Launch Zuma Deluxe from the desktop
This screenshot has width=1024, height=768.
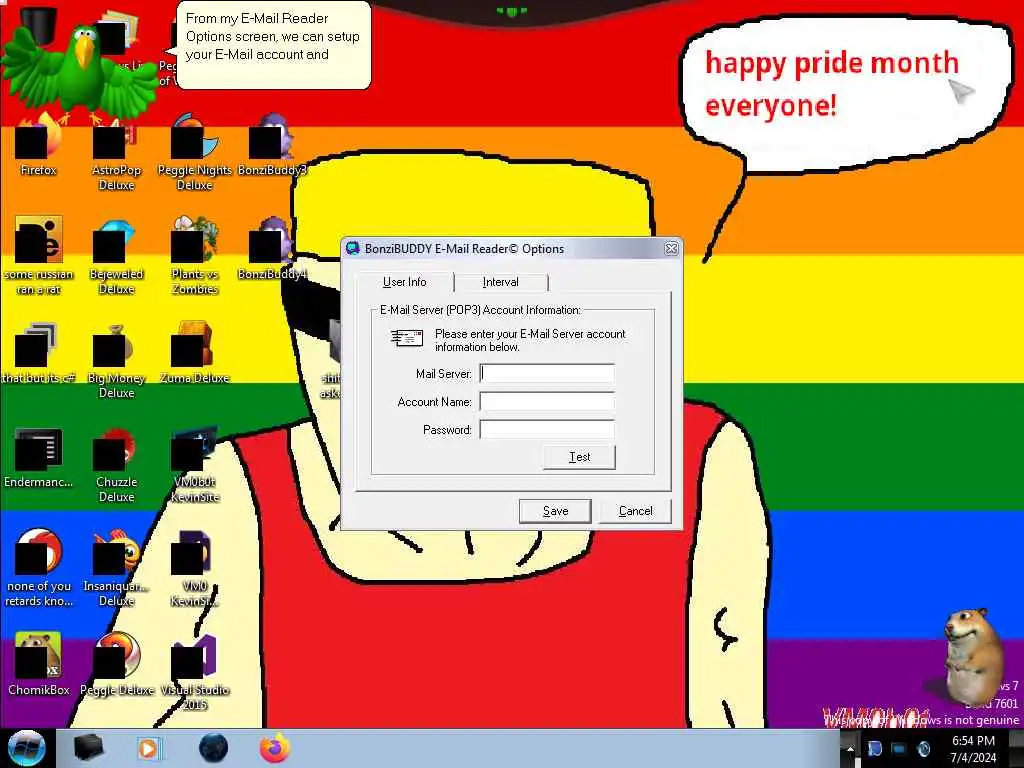(x=195, y=353)
